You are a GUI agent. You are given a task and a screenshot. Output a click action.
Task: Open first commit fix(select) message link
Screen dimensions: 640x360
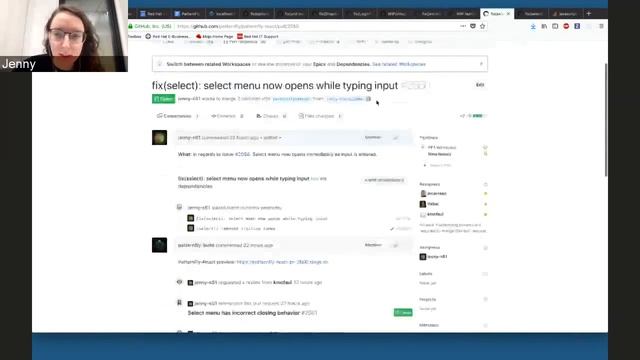point(262,219)
